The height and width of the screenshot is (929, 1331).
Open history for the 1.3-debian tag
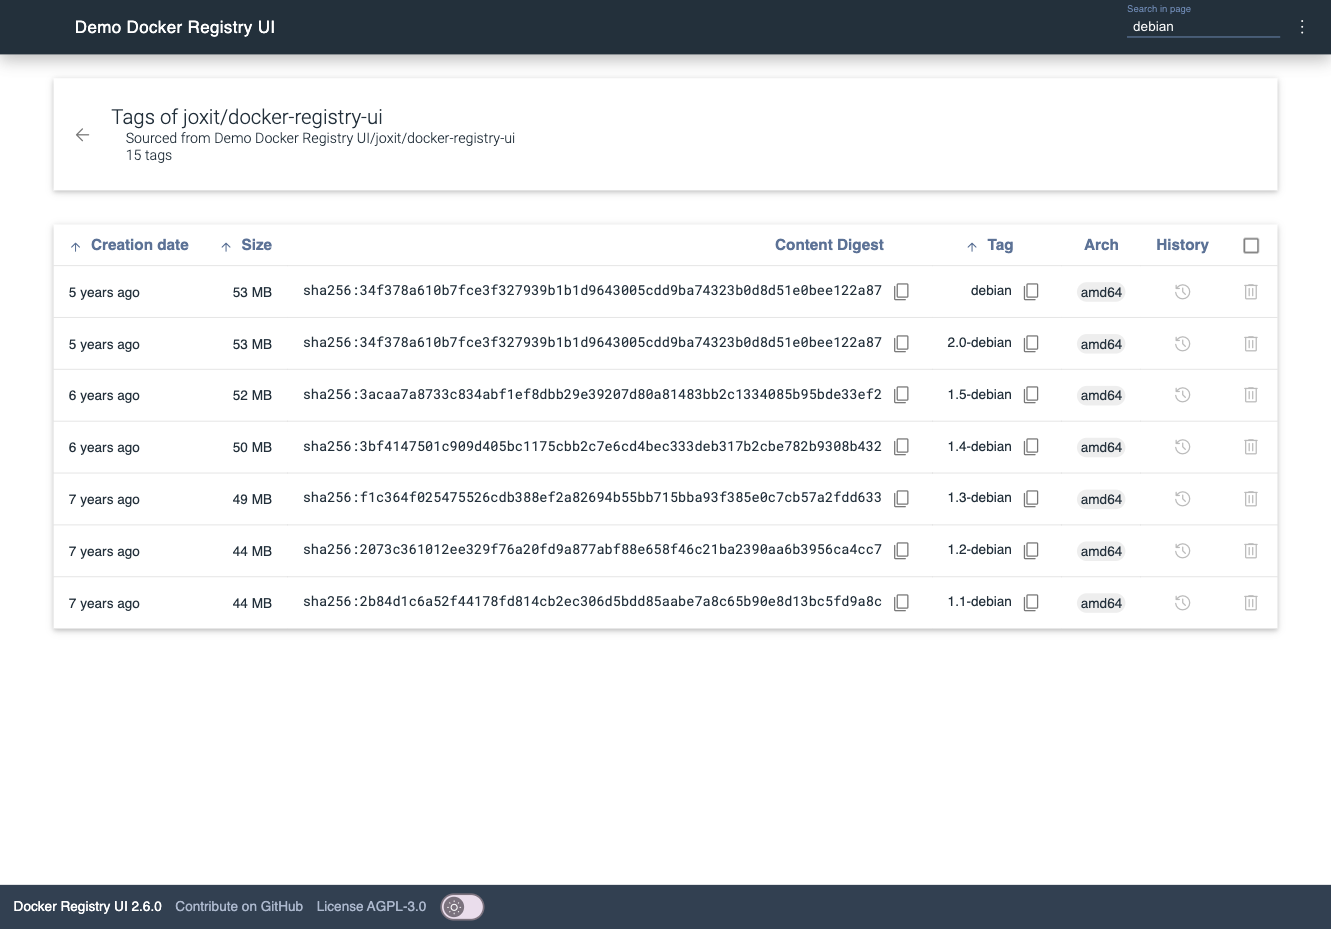(x=1182, y=498)
